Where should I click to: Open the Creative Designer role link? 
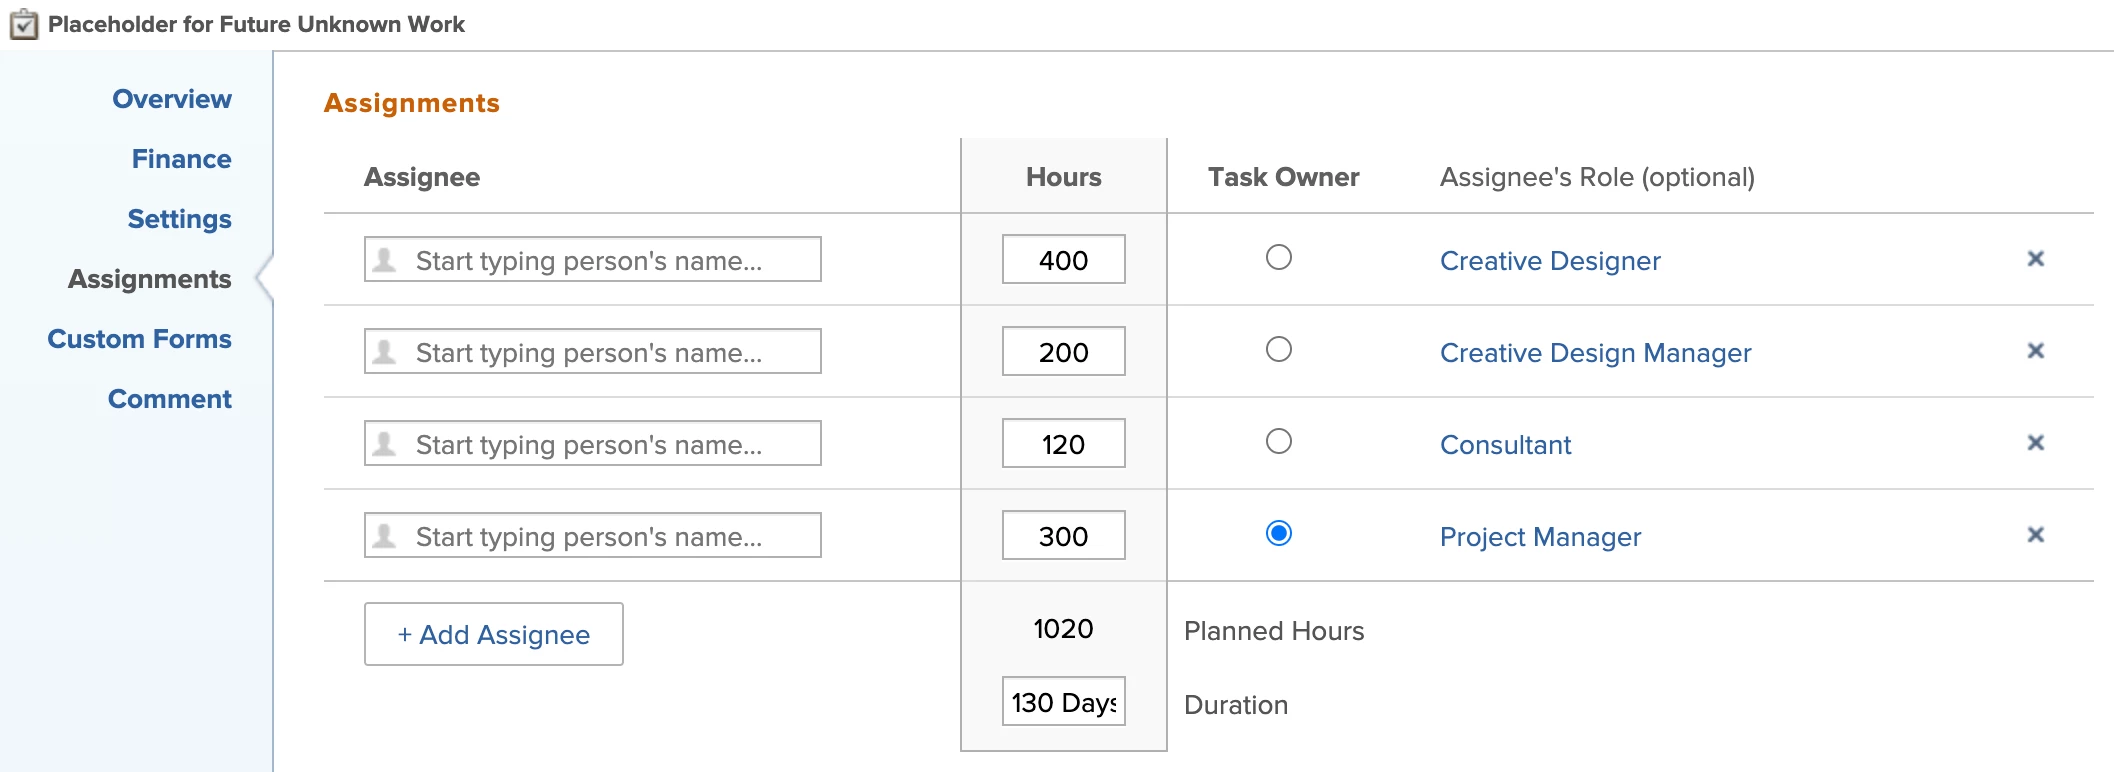click(1549, 261)
